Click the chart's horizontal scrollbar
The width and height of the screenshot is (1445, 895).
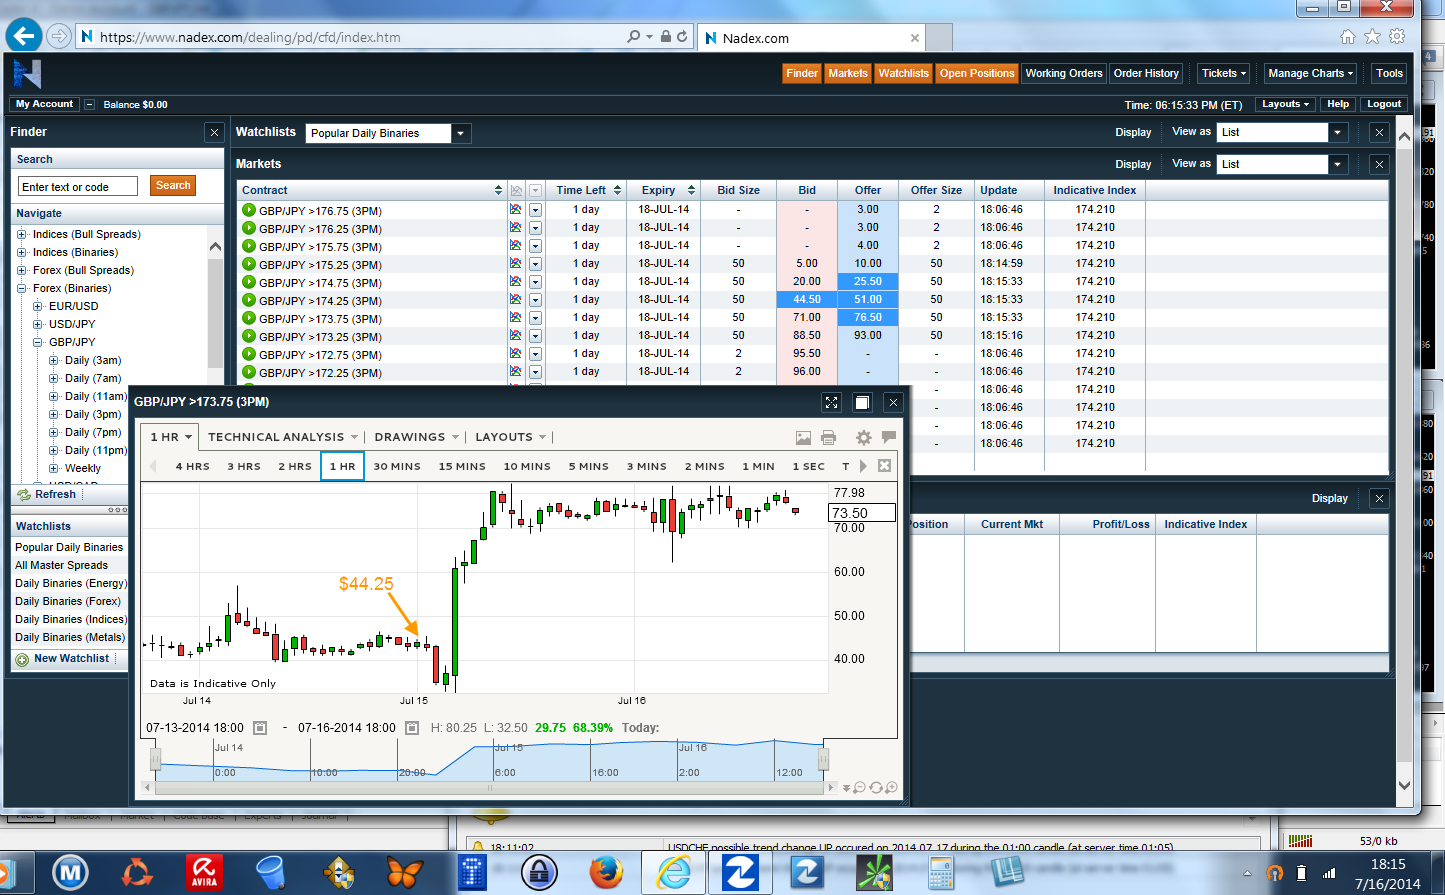(x=490, y=788)
